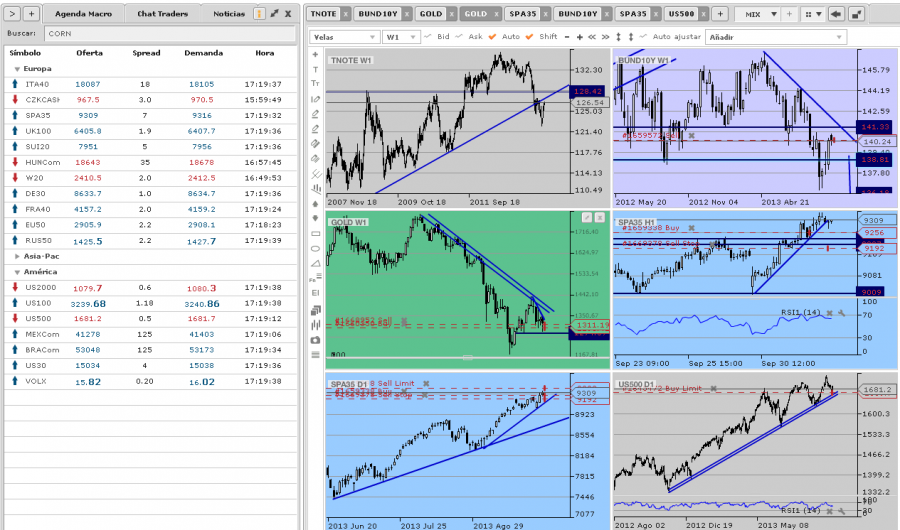Choose the ellipse shape drawing tool
The height and width of the screenshot is (530, 900).
pyautogui.click(x=316, y=249)
